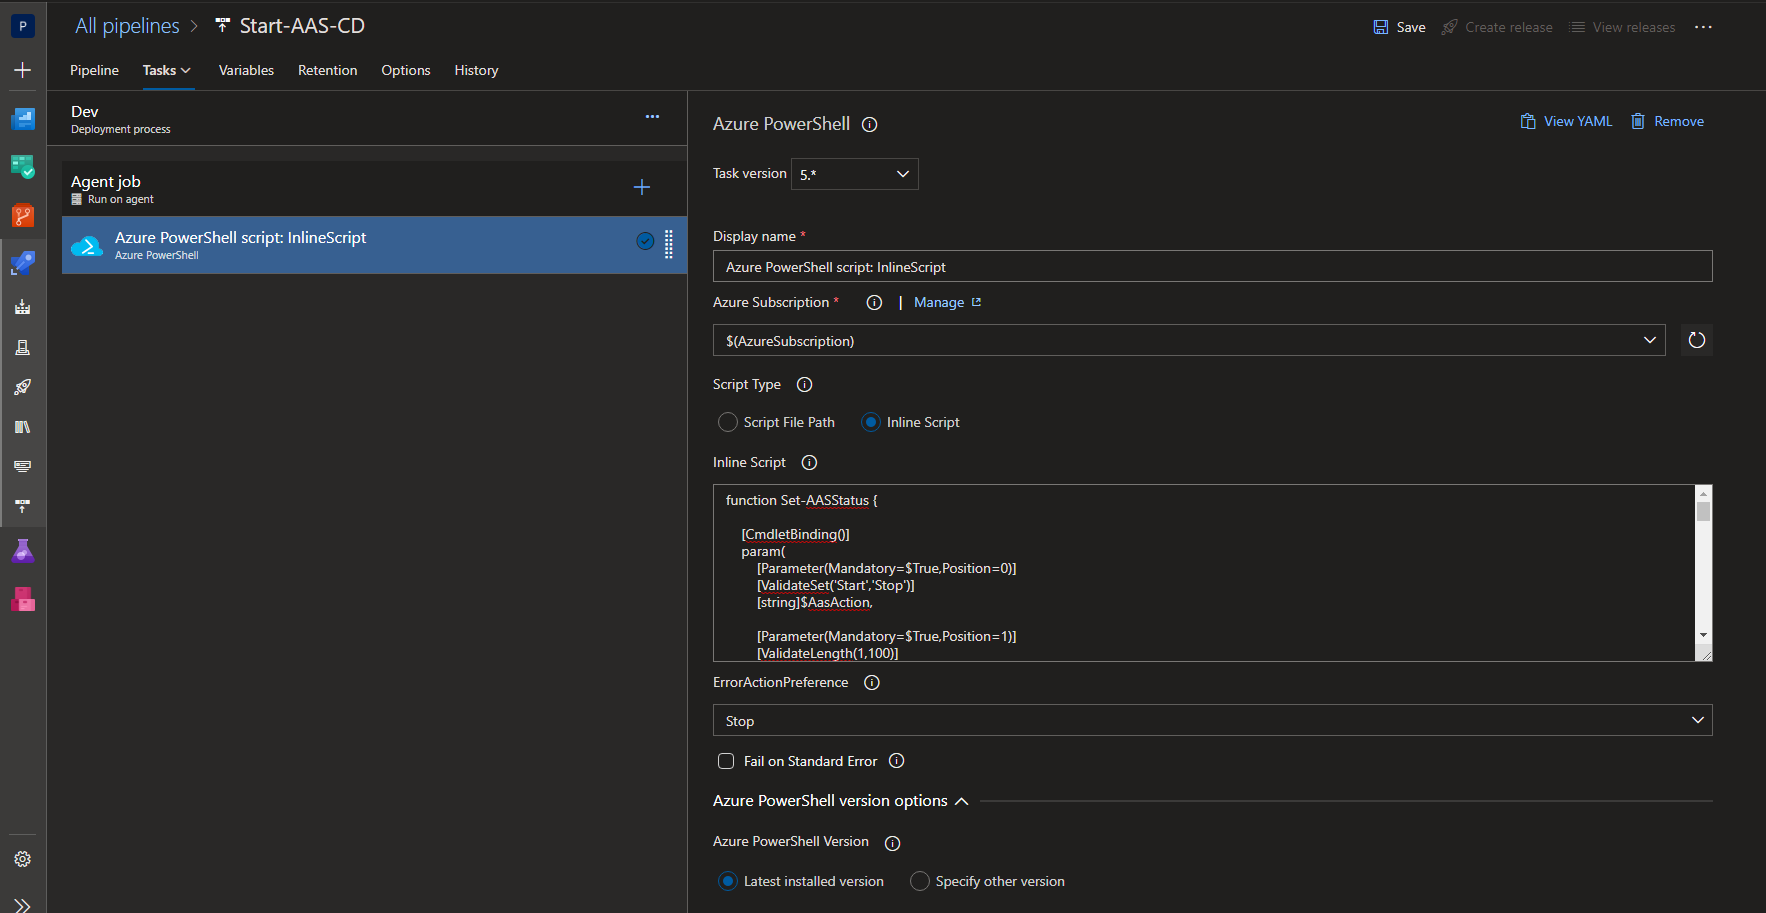Open the Repos hub icon
The width and height of the screenshot is (1766, 913).
click(22, 215)
